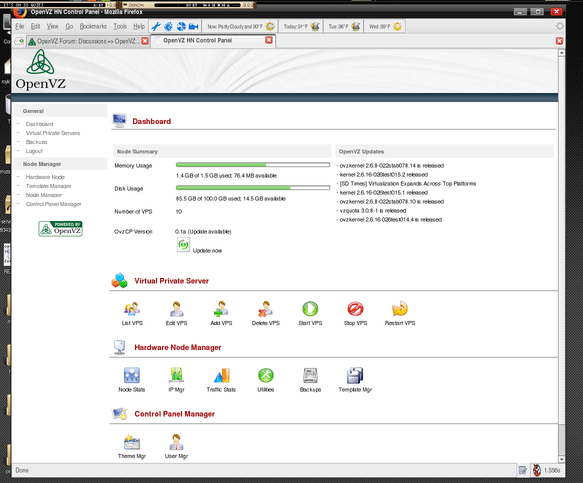Open the Help menu
This screenshot has height=483, width=583.
139,26
